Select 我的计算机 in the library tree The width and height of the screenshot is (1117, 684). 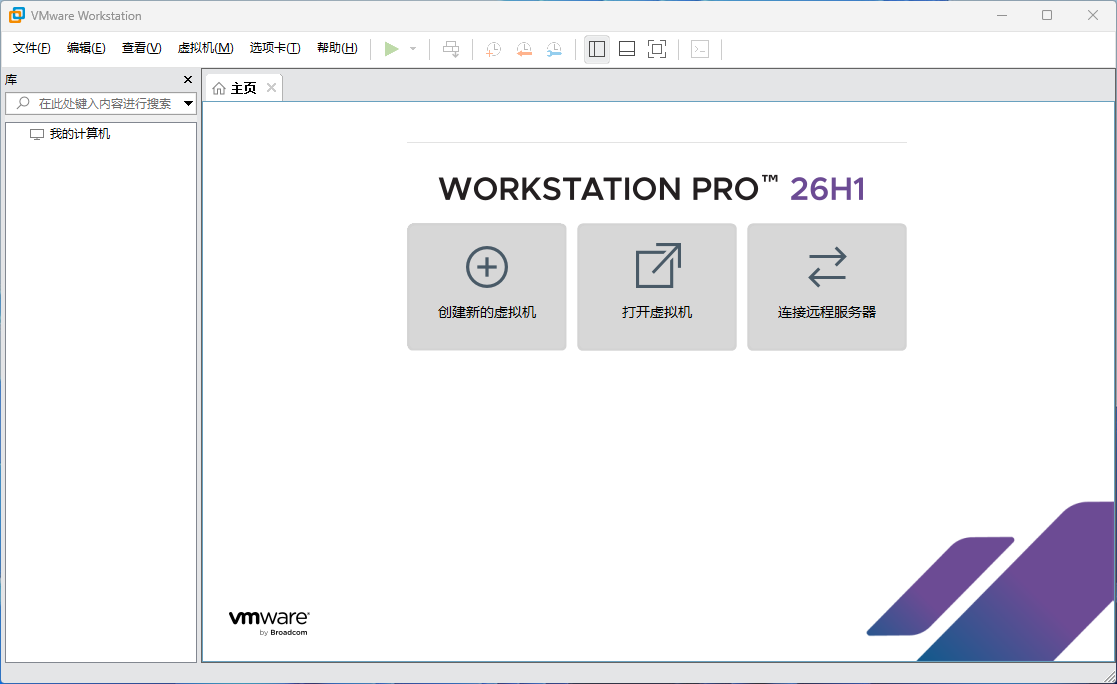pos(80,134)
